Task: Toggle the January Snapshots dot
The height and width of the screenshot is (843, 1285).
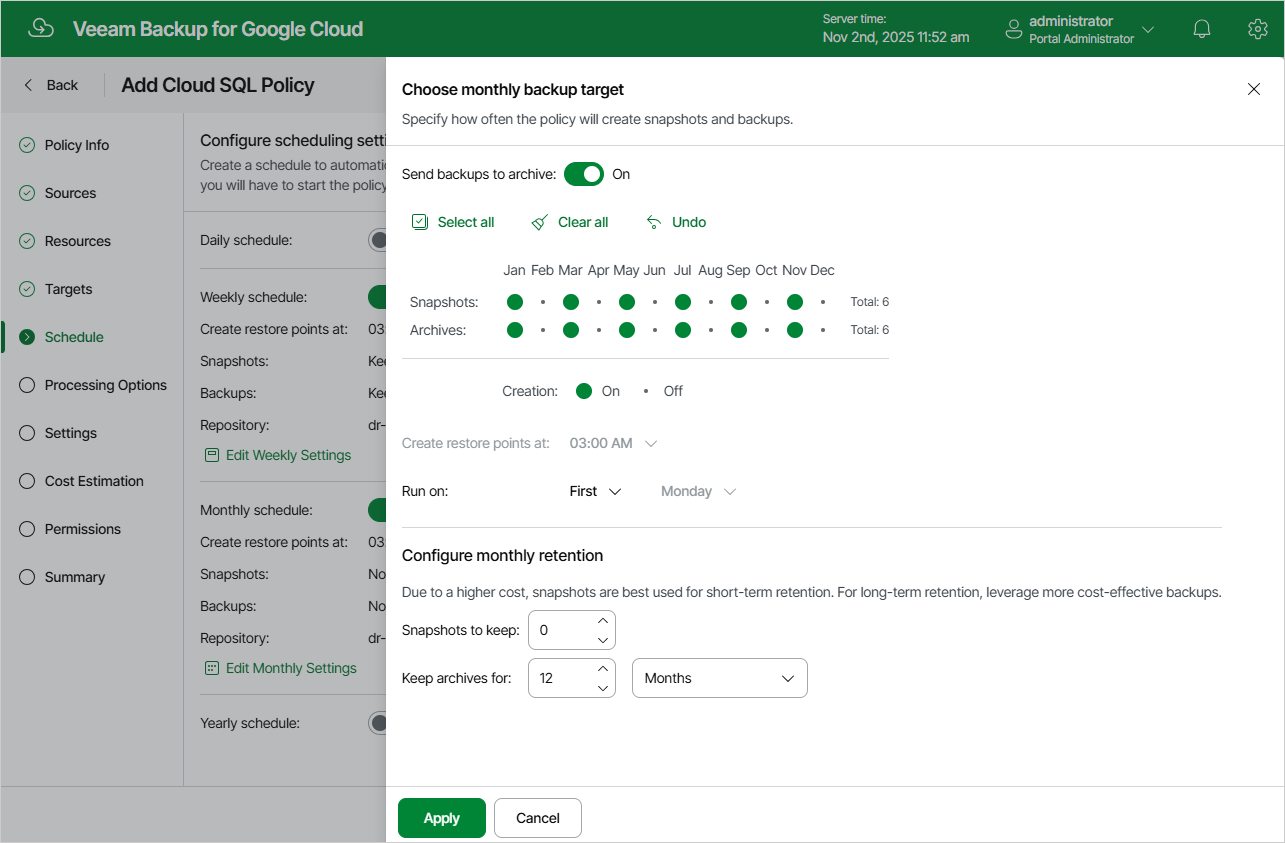Action: 515,302
